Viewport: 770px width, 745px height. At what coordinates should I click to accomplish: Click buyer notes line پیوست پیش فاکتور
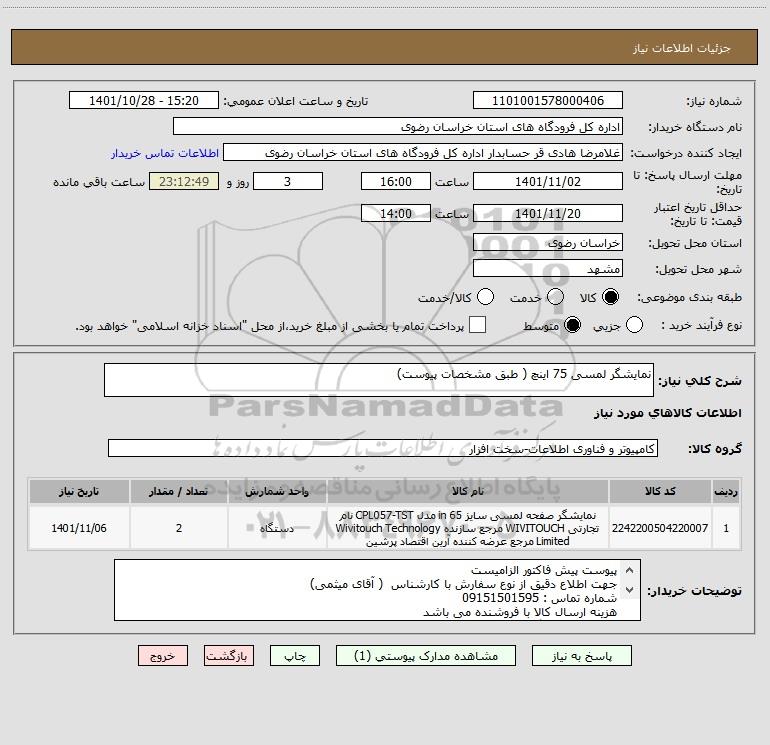[x=544, y=571]
